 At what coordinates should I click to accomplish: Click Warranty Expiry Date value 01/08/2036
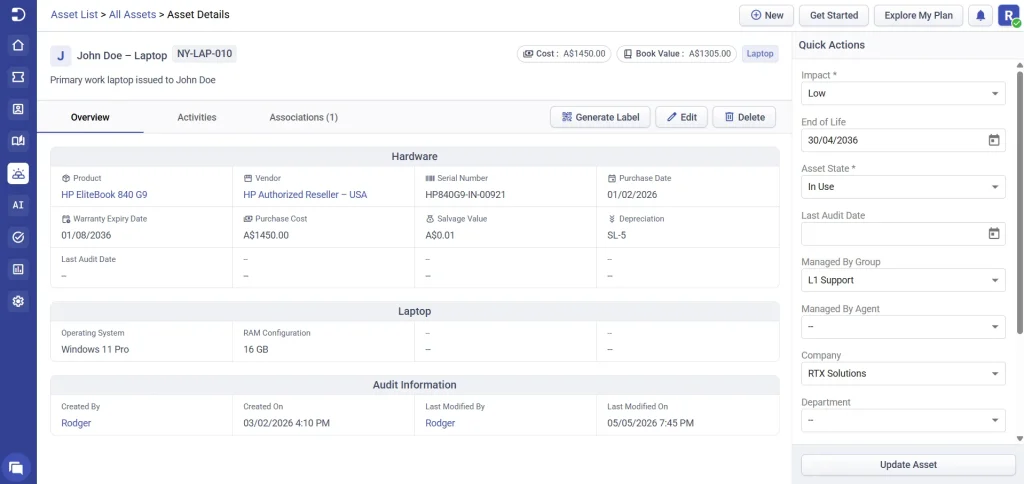86,235
